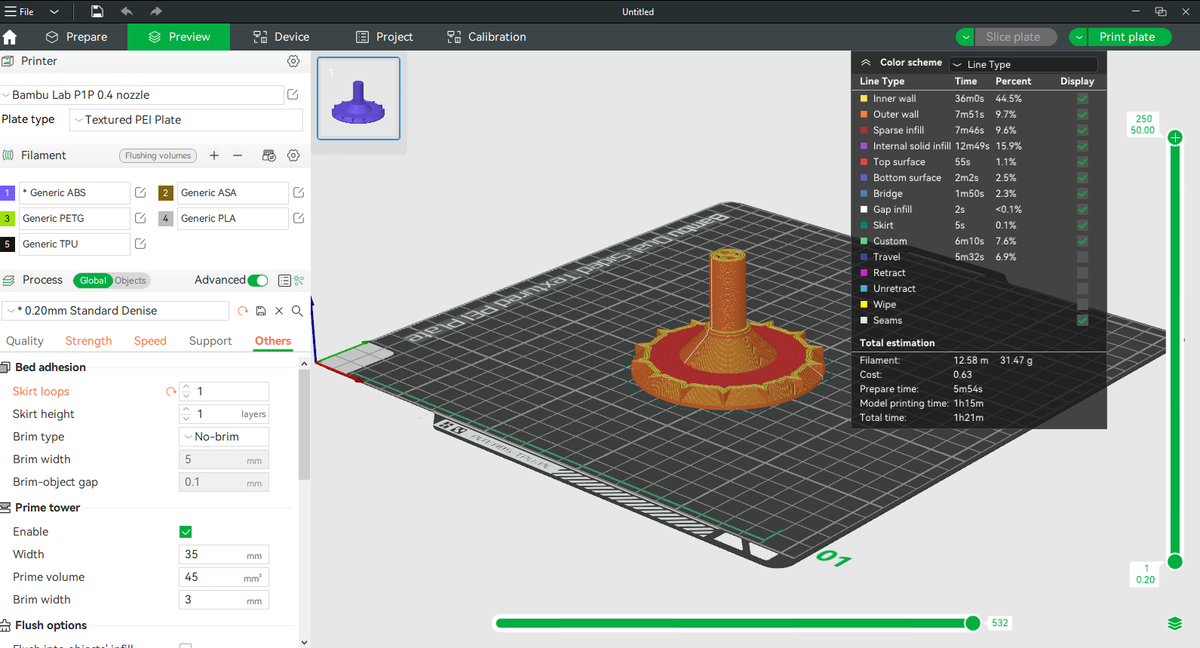Viewport: 1200px width, 648px height.
Task: Uncheck Inner wall display checkbox
Action: 1082,99
